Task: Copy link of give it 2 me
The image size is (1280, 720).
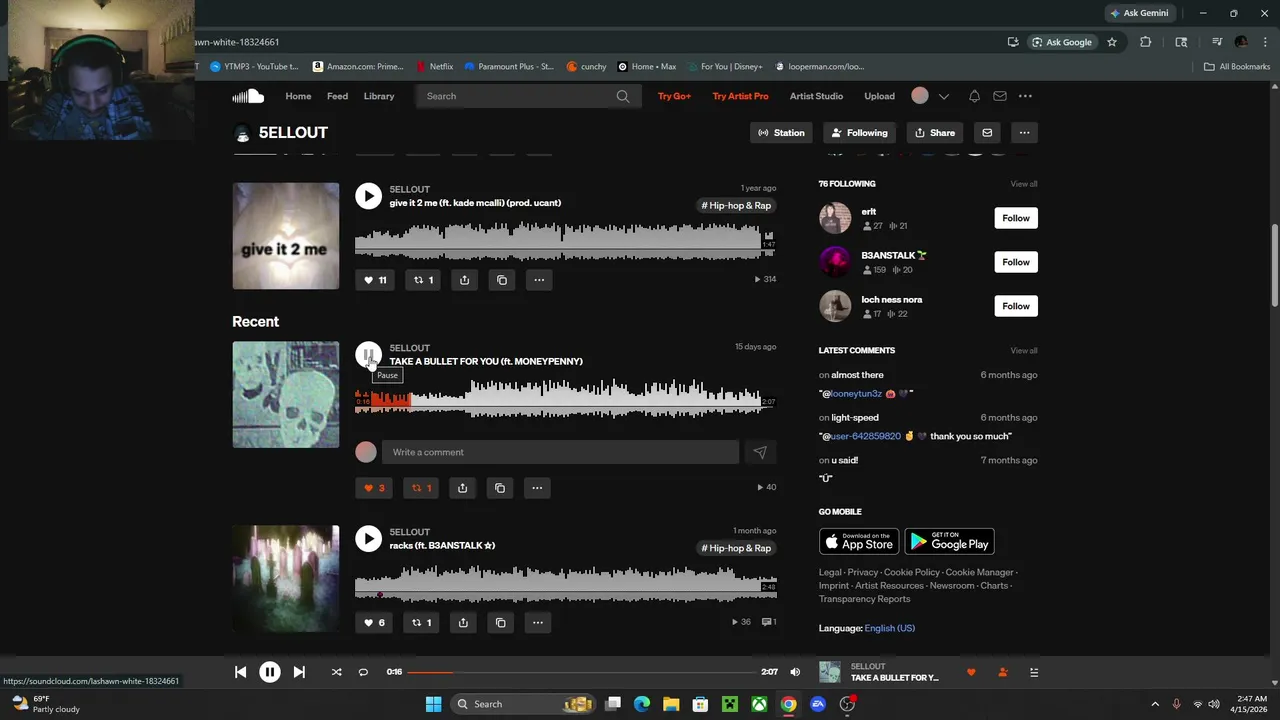Action: click(x=502, y=280)
